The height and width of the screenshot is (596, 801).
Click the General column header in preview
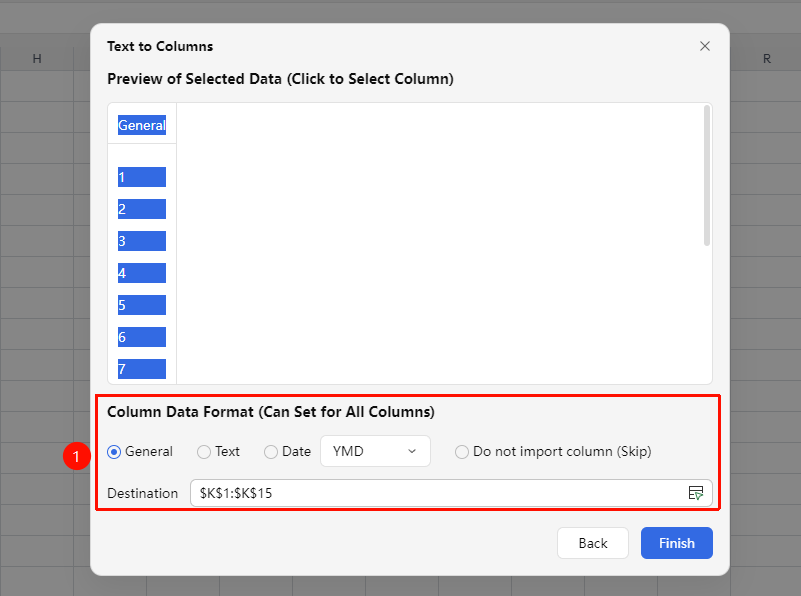(142, 125)
